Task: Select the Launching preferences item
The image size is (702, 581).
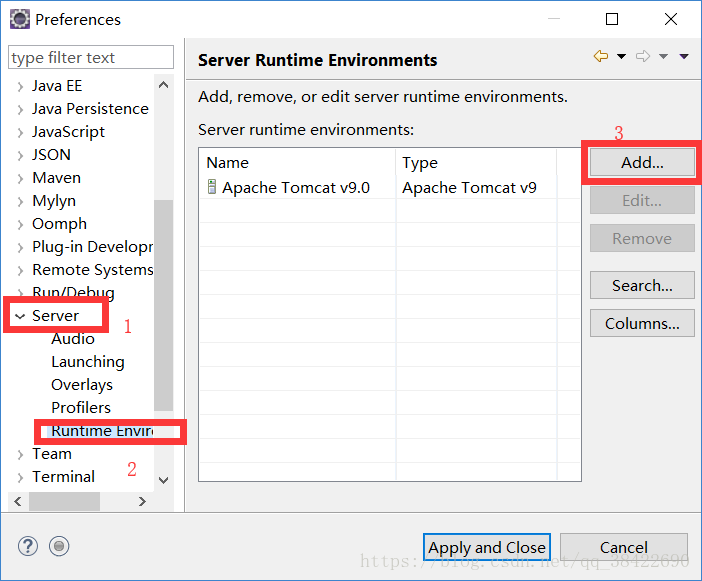Action: coord(88,362)
